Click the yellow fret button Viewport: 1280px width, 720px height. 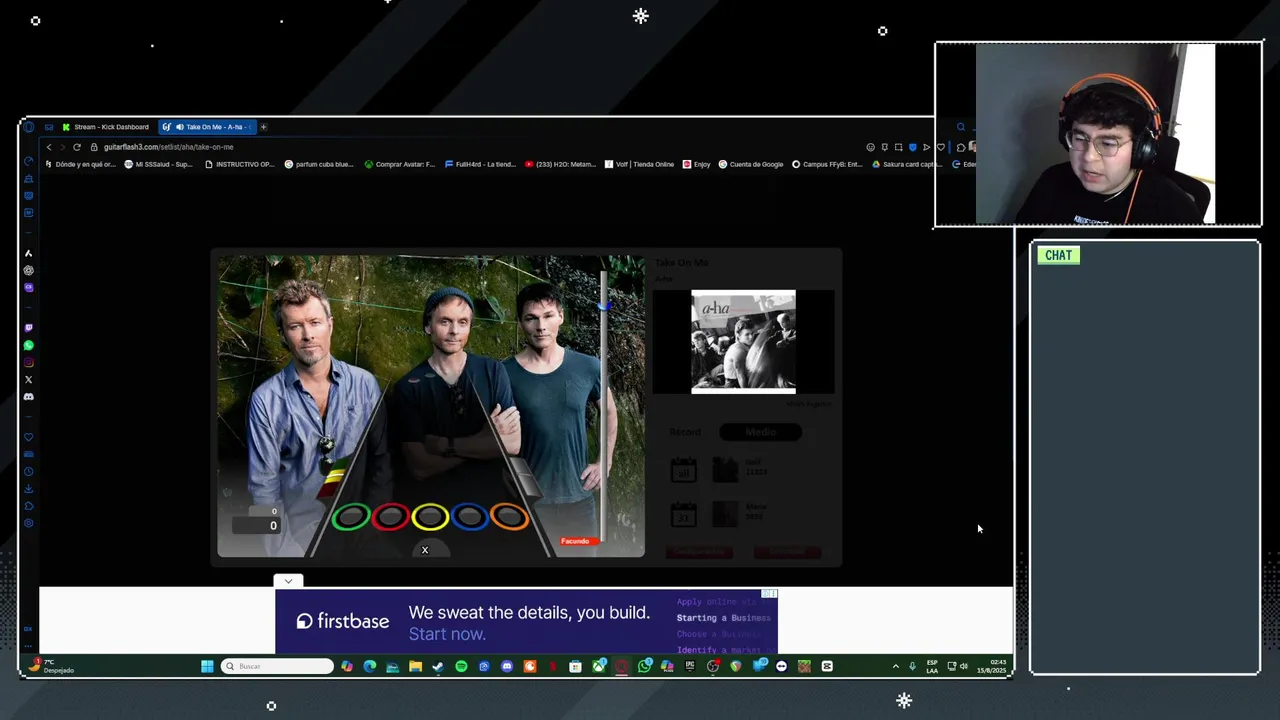tap(430, 516)
